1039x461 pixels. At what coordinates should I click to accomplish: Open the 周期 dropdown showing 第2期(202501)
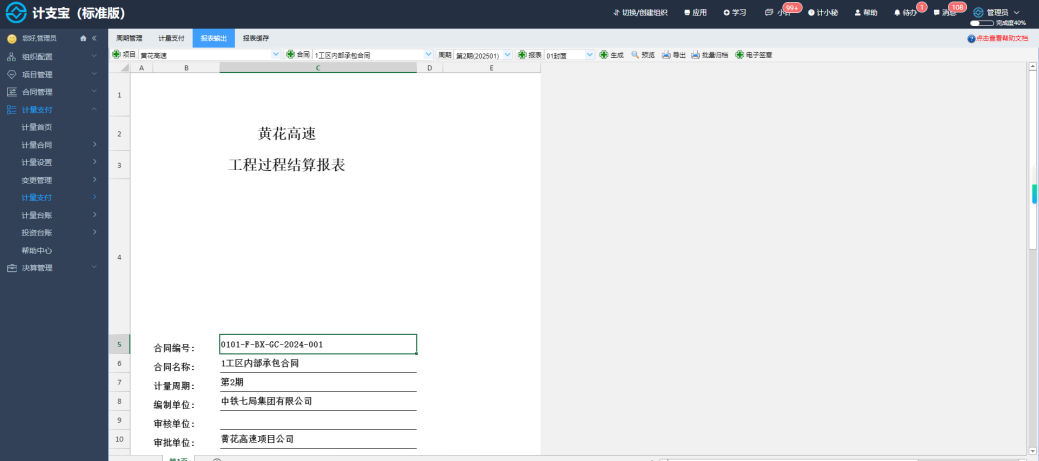pos(483,55)
